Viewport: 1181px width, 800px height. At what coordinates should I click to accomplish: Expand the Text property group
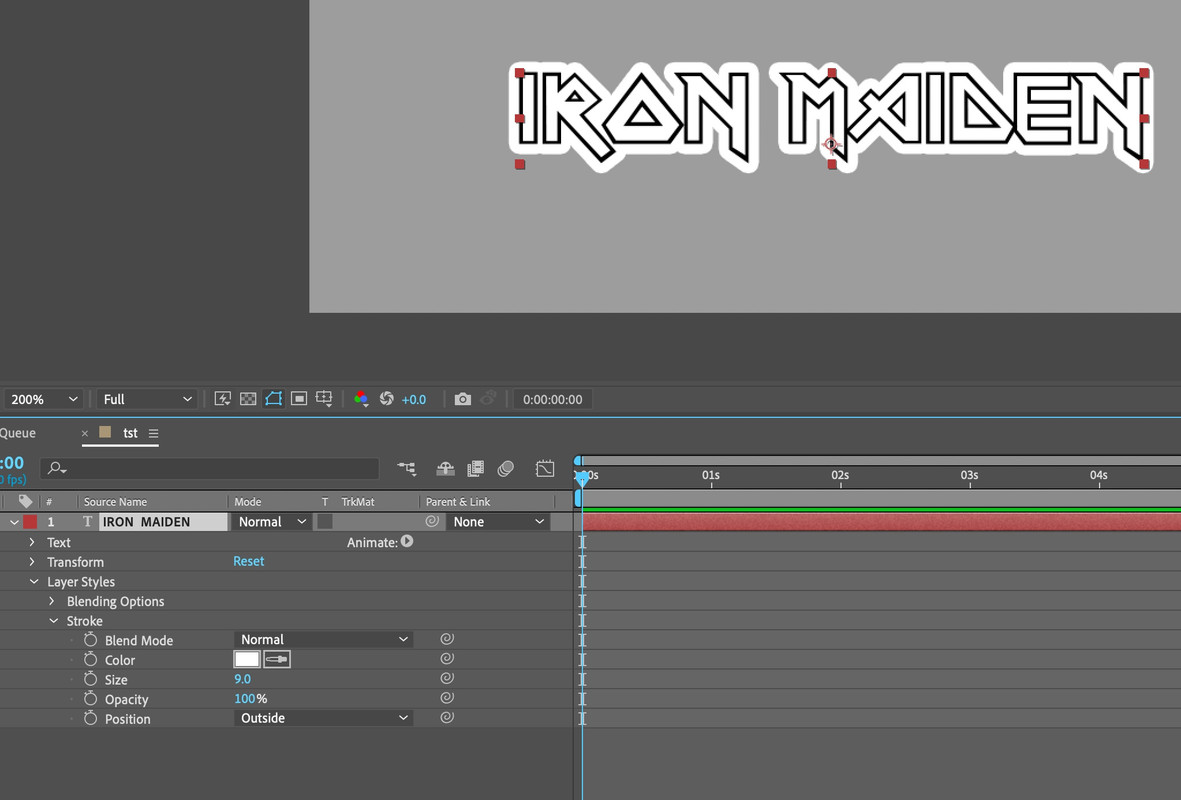pyautogui.click(x=32, y=542)
